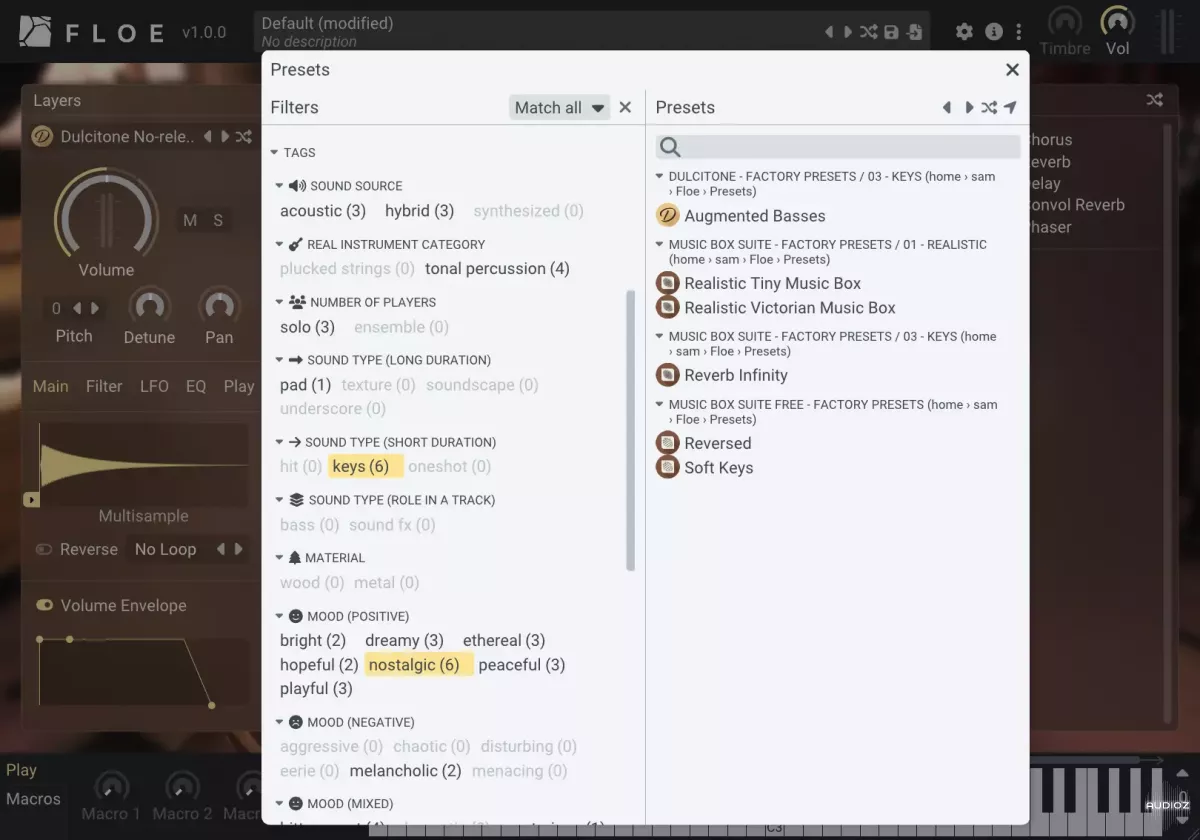Image resolution: width=1200 pixels, height=840 pixels.
Task: Toggle the Volume Envelope switch
Action: pos(45,605)
